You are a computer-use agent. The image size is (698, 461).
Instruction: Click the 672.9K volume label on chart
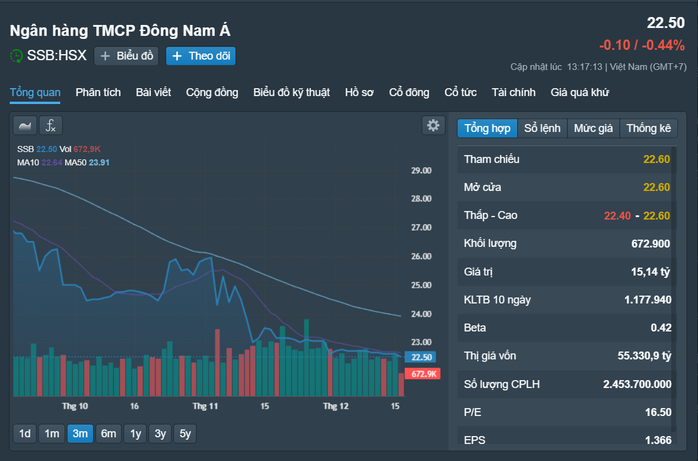(422, 374)
